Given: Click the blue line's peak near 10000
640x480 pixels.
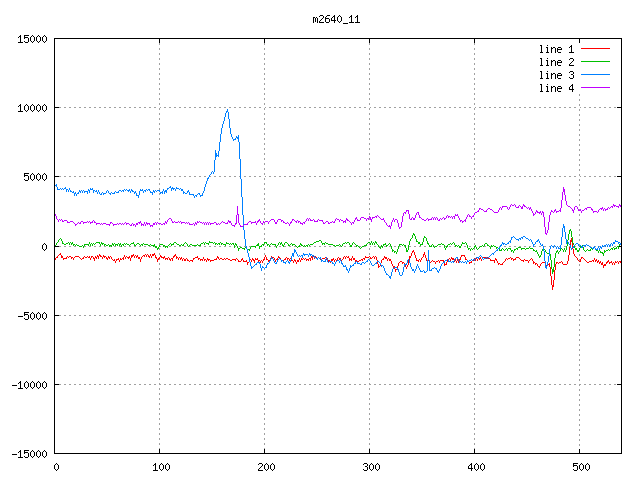Looking at the screenshot, I should point(227,110).
